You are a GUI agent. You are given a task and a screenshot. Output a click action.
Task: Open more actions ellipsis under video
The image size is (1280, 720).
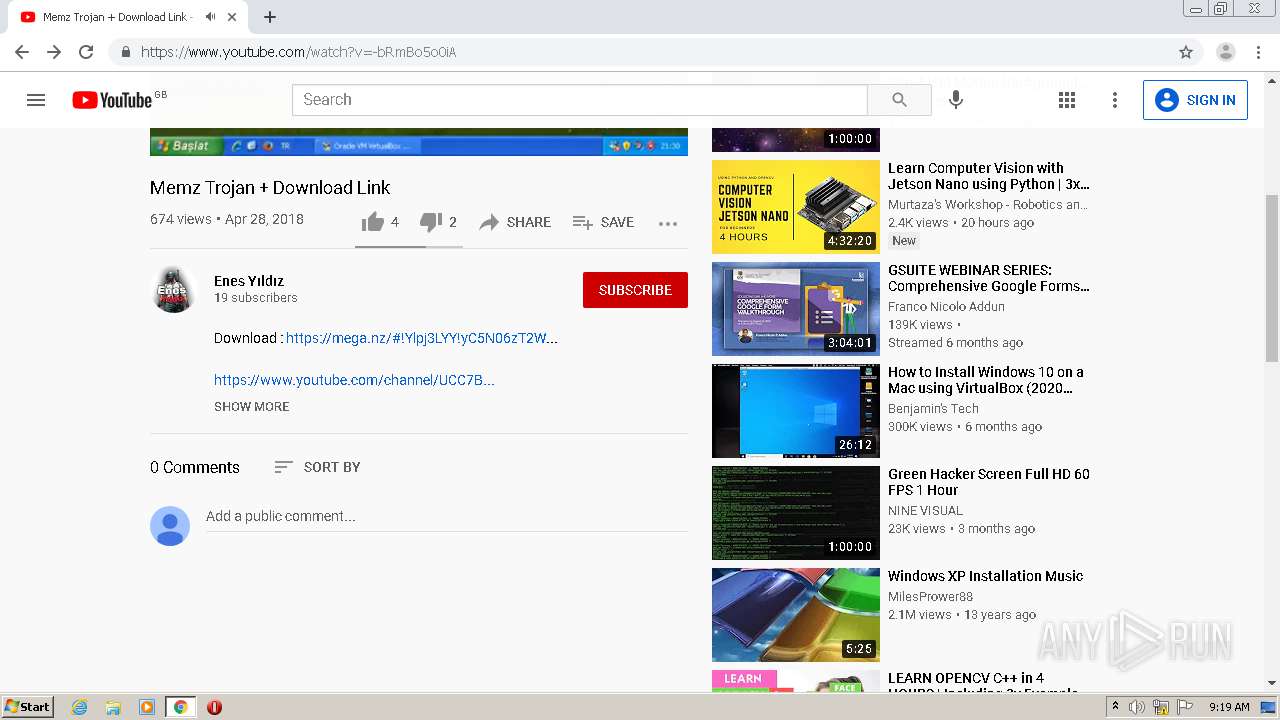click(668, 223)
